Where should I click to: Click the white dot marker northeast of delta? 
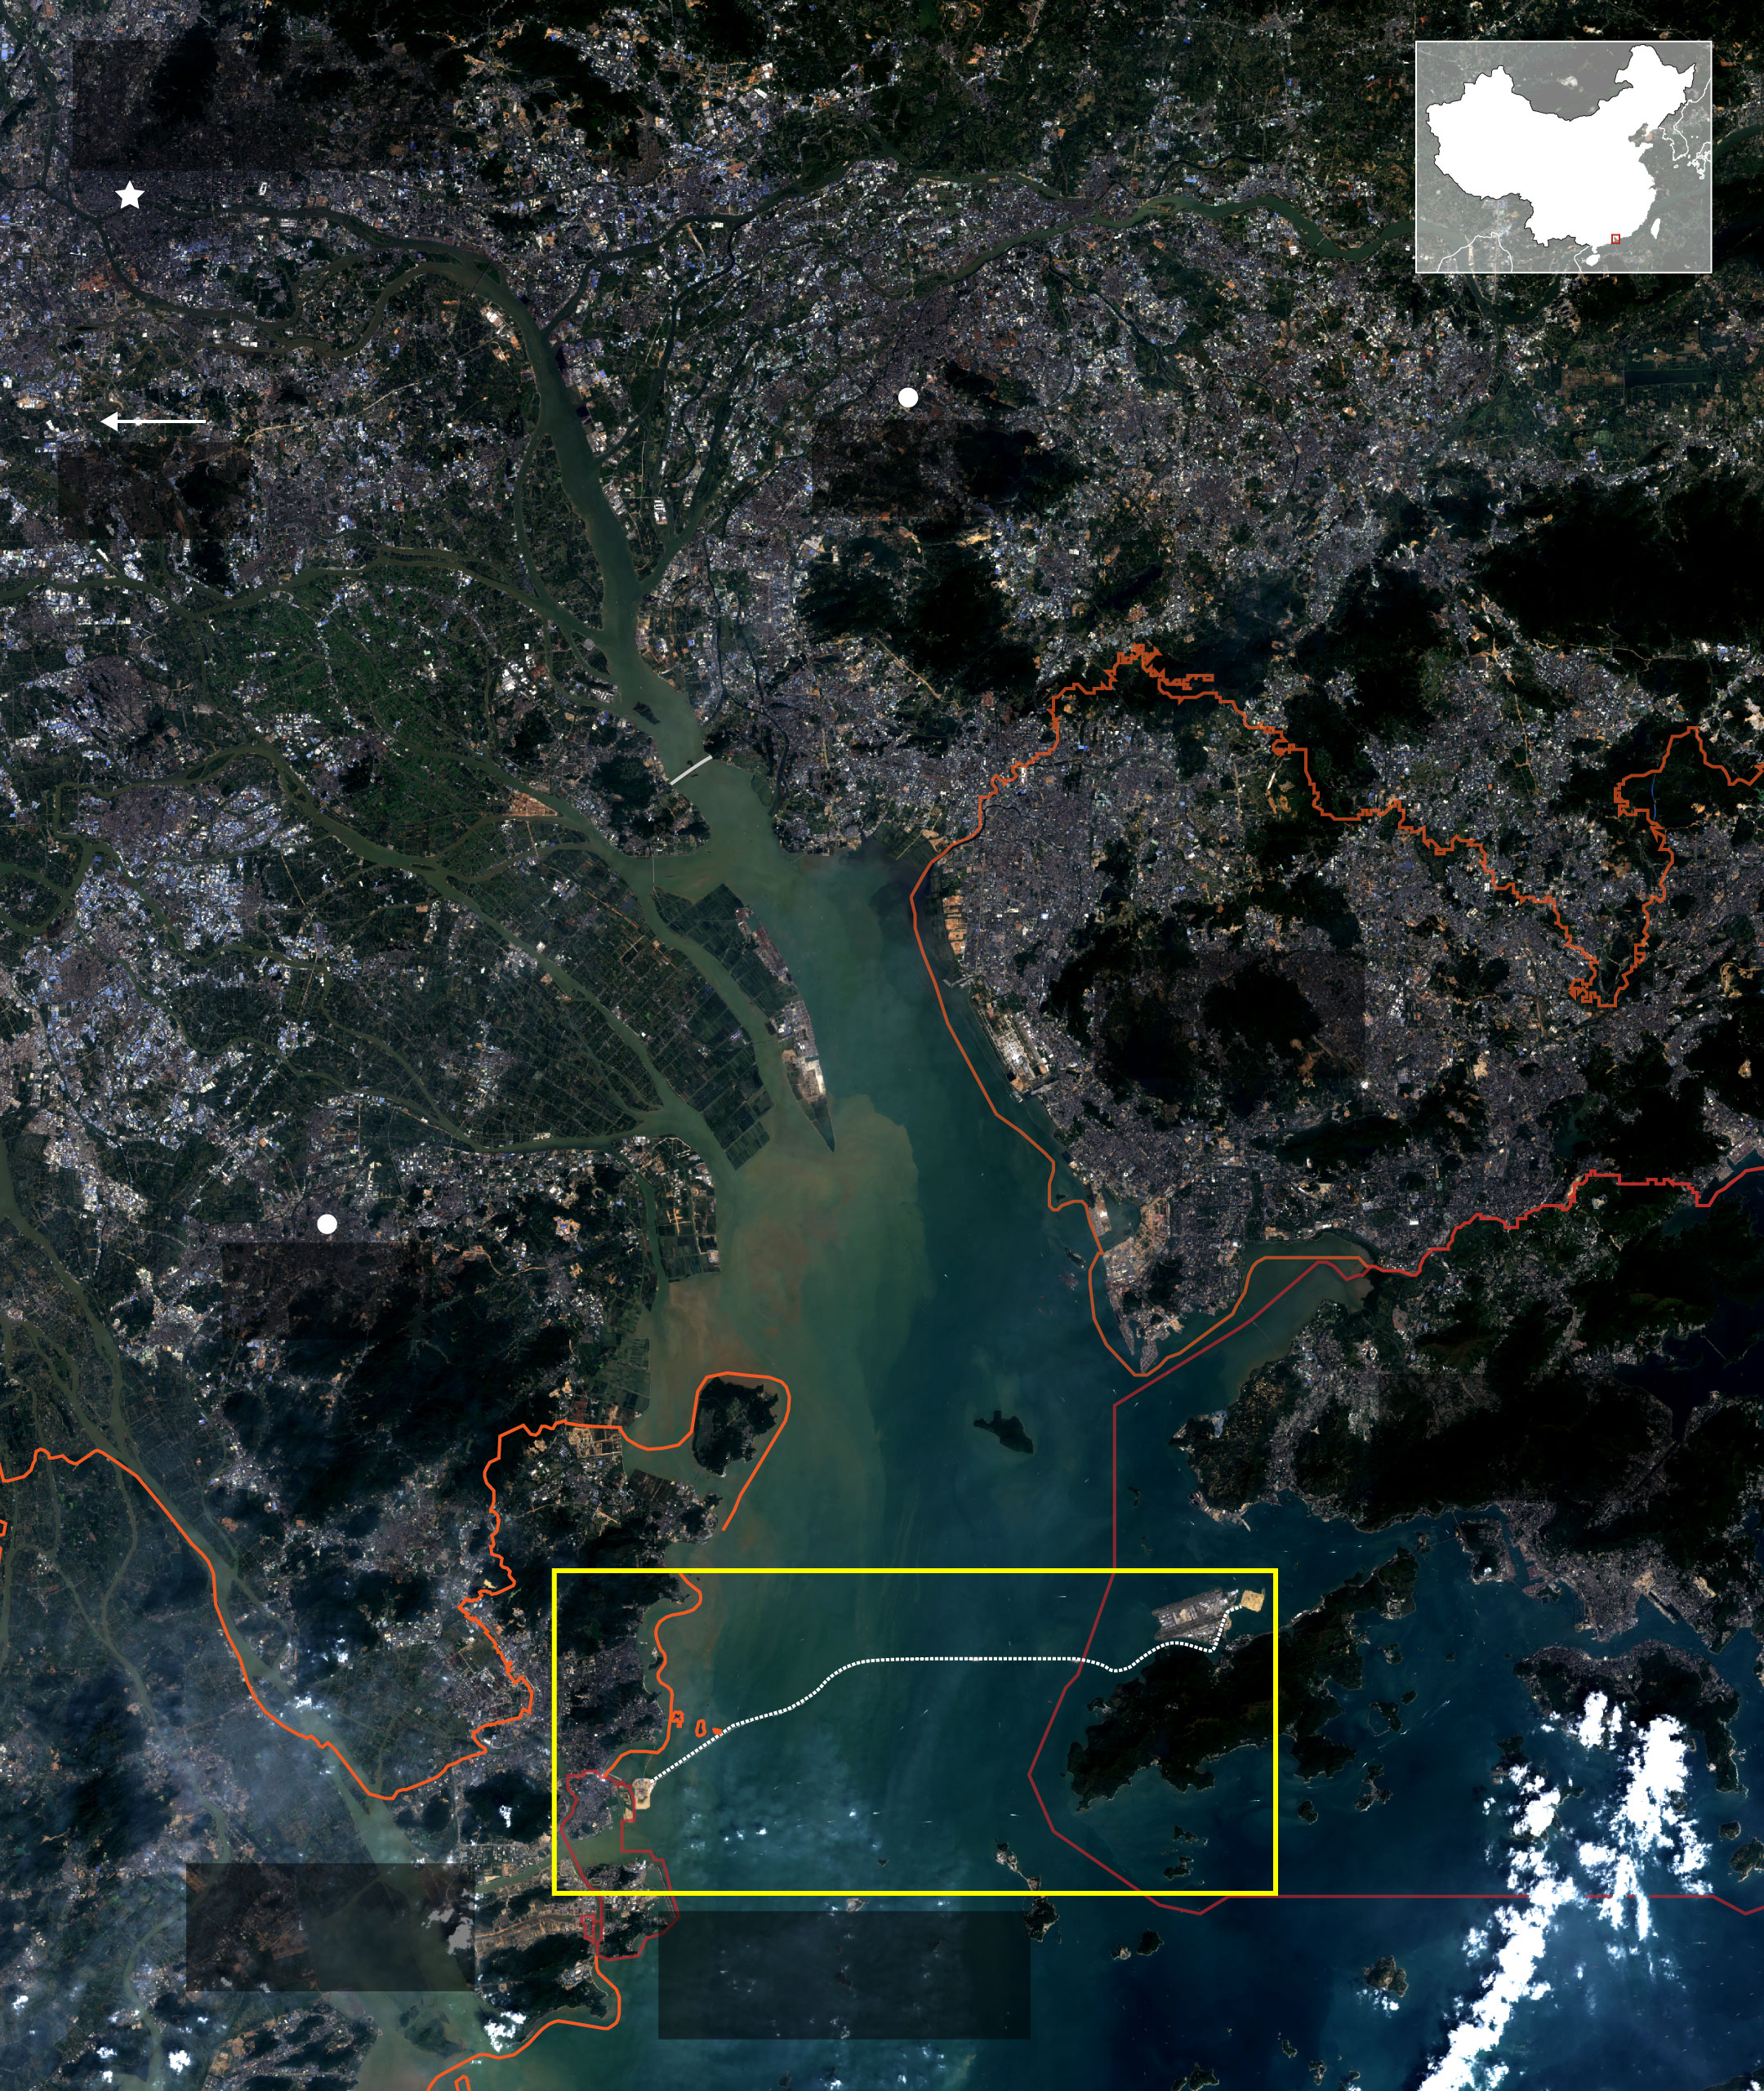pos(908,397)
